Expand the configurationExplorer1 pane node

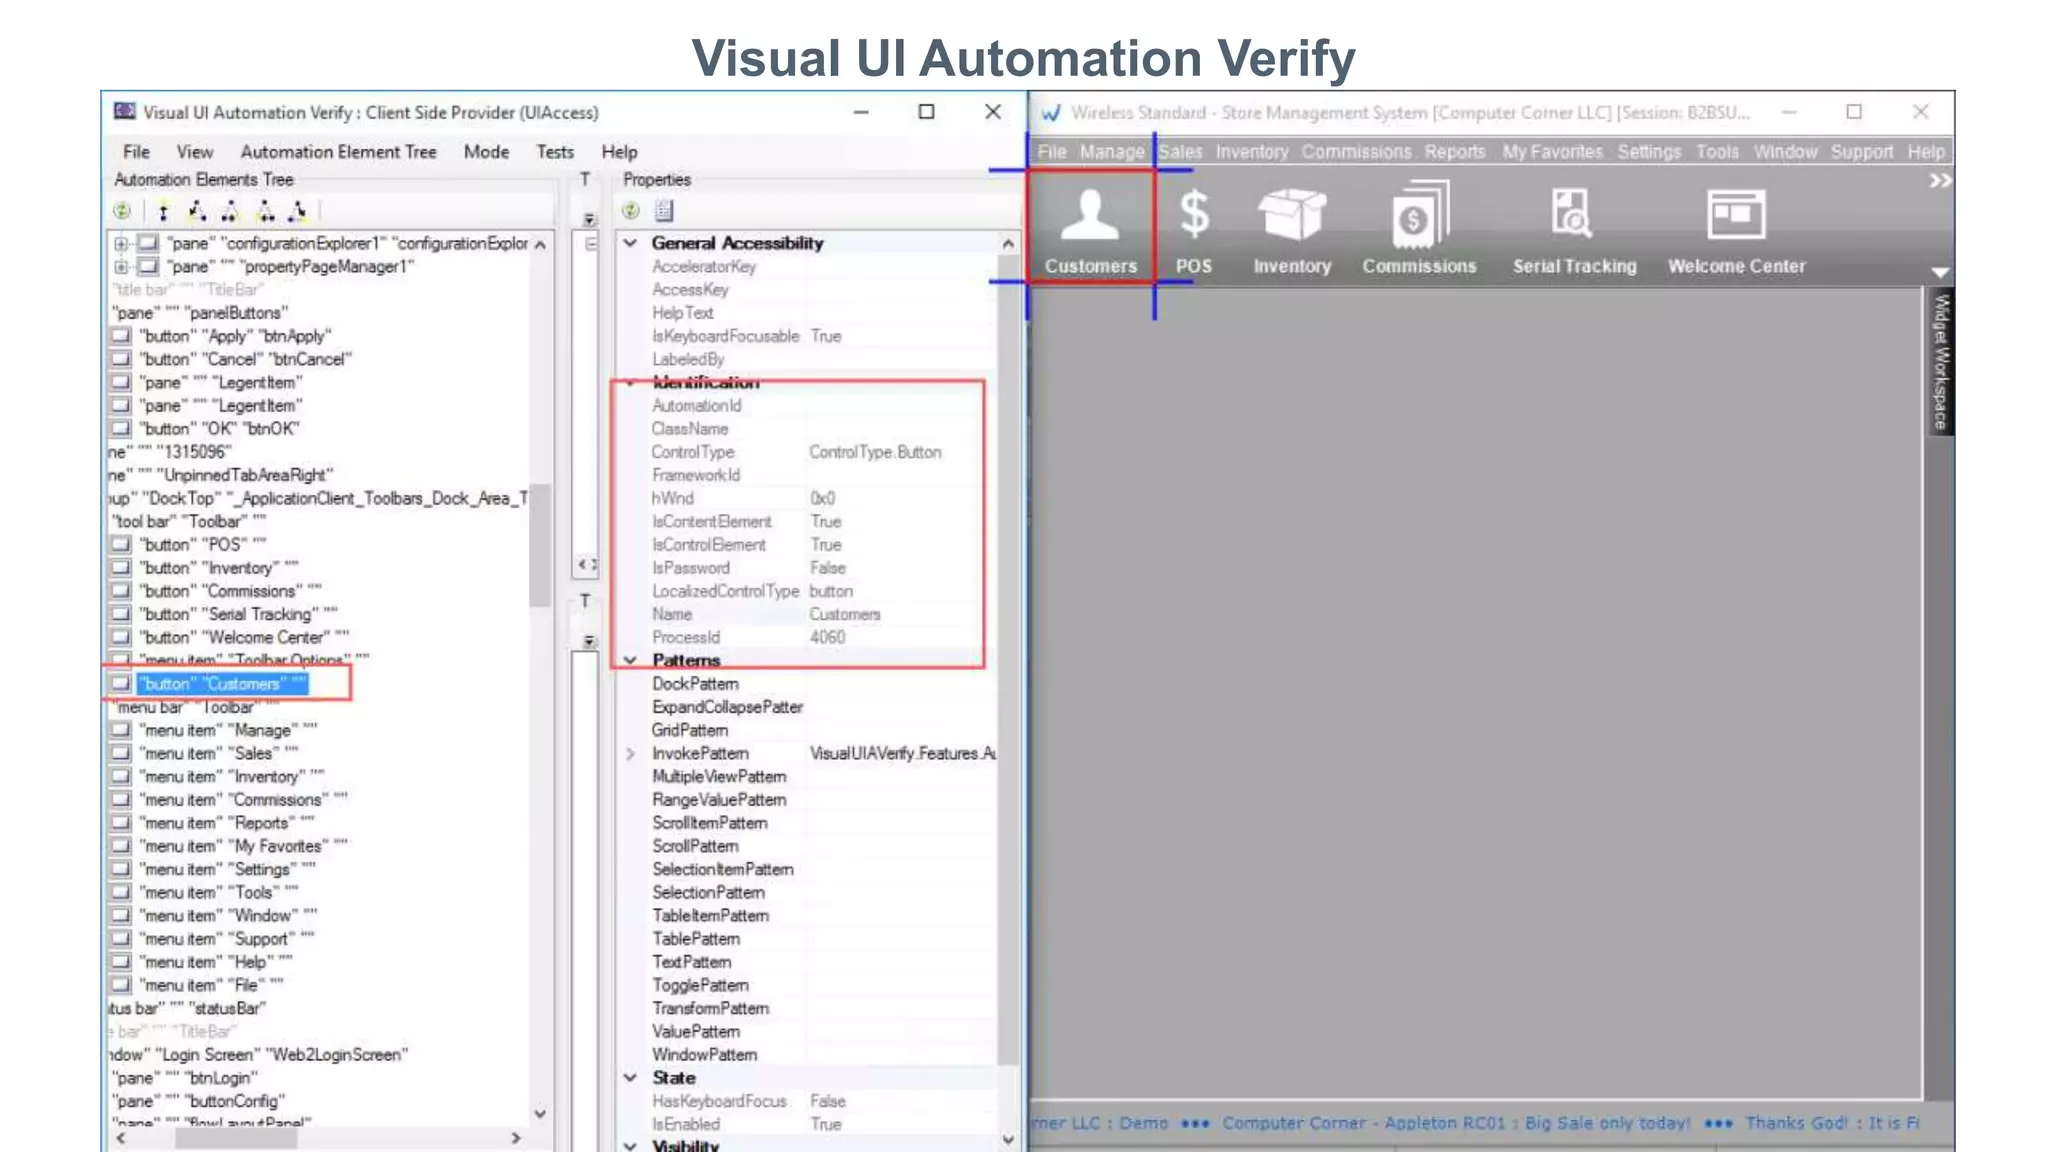[121, 243]
